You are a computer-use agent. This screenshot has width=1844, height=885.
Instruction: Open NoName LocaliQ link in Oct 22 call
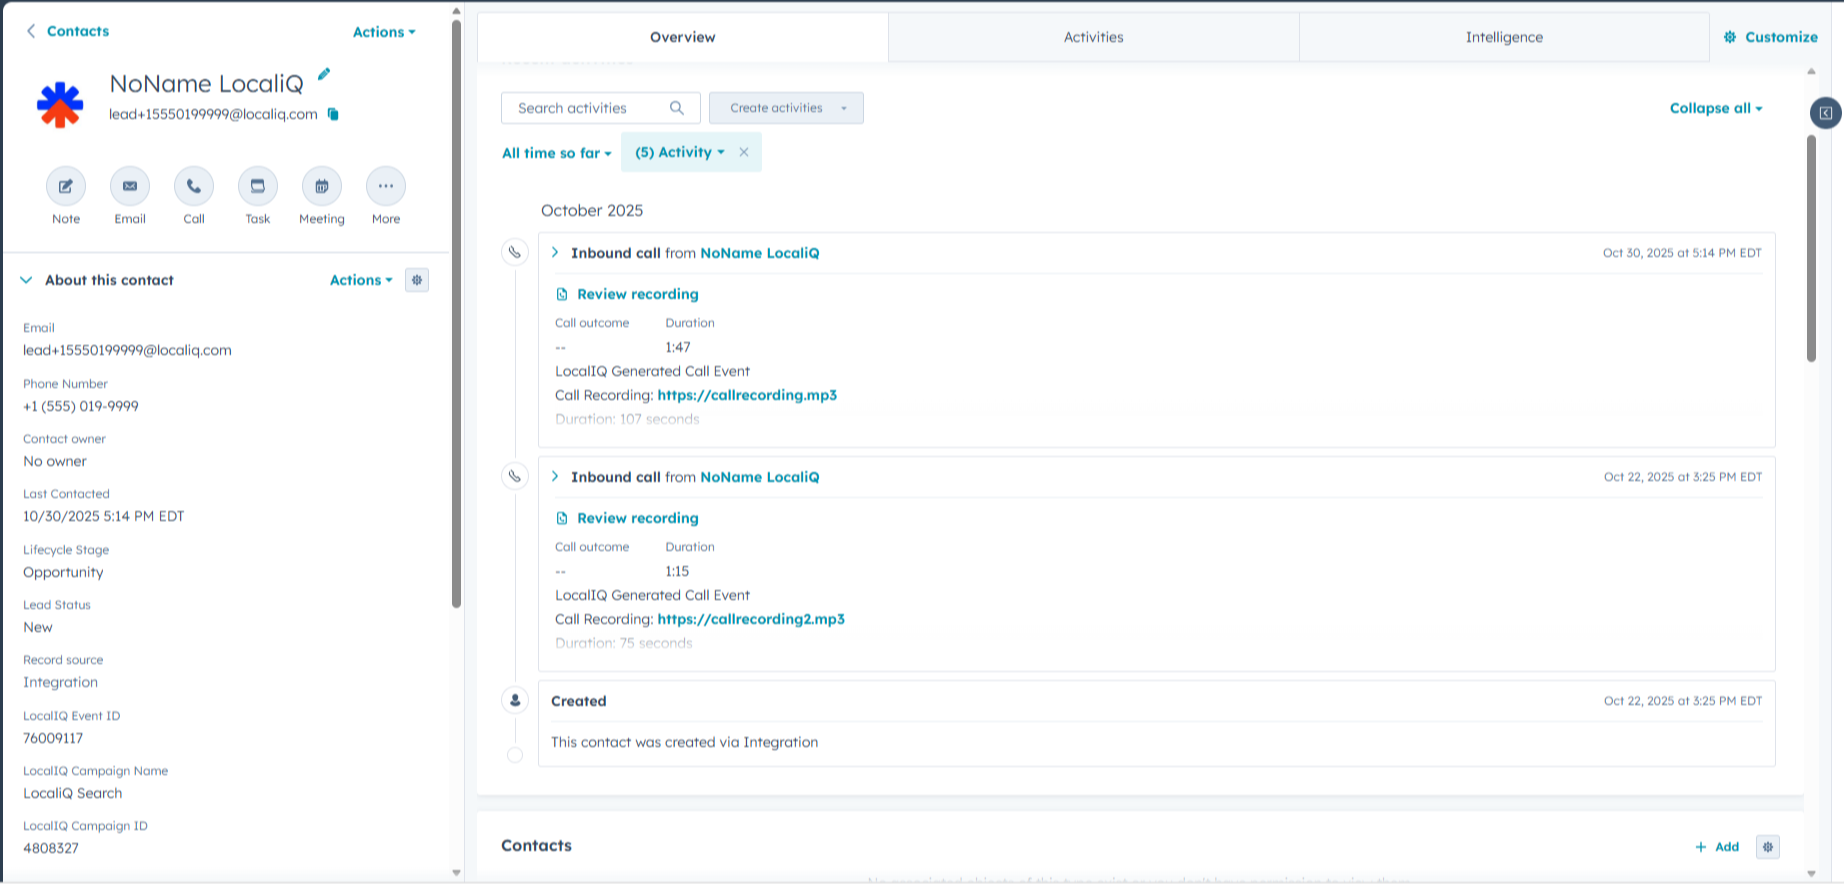point(760,477)
